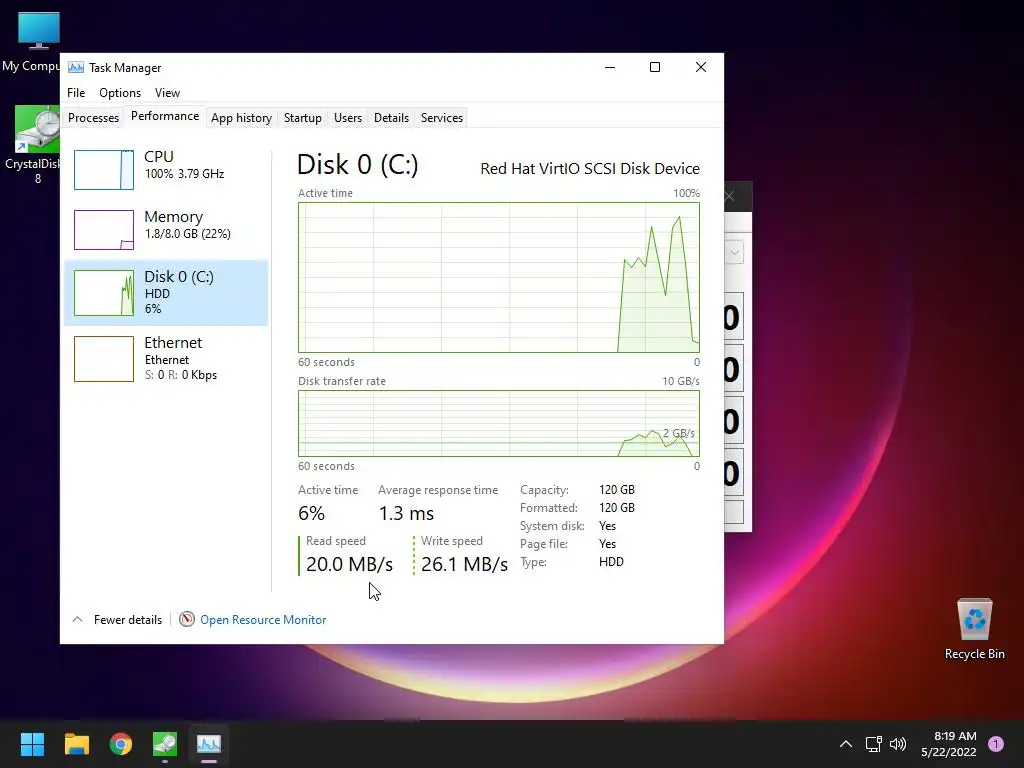Switch to the App history tab
Screen dimensions: 1024x768
pos(241,118)
